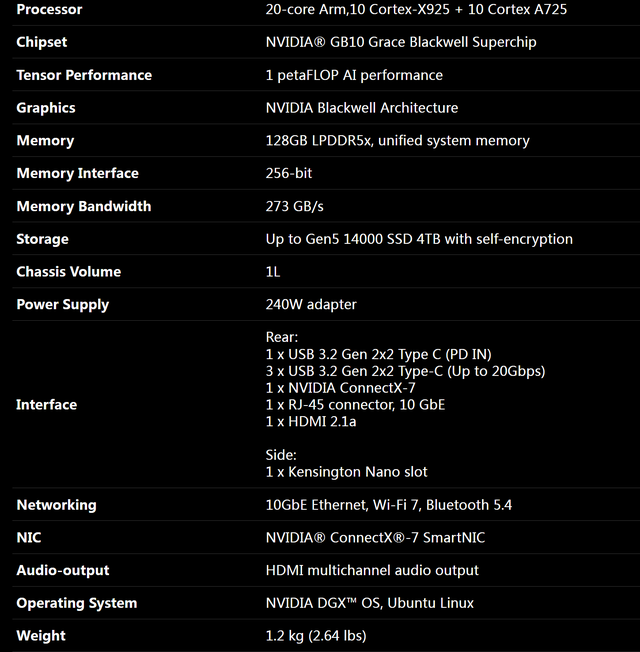Select the Gen5 14000 SSD storage text
Viewport: 640px width, 652px height.
click(419, 239)
